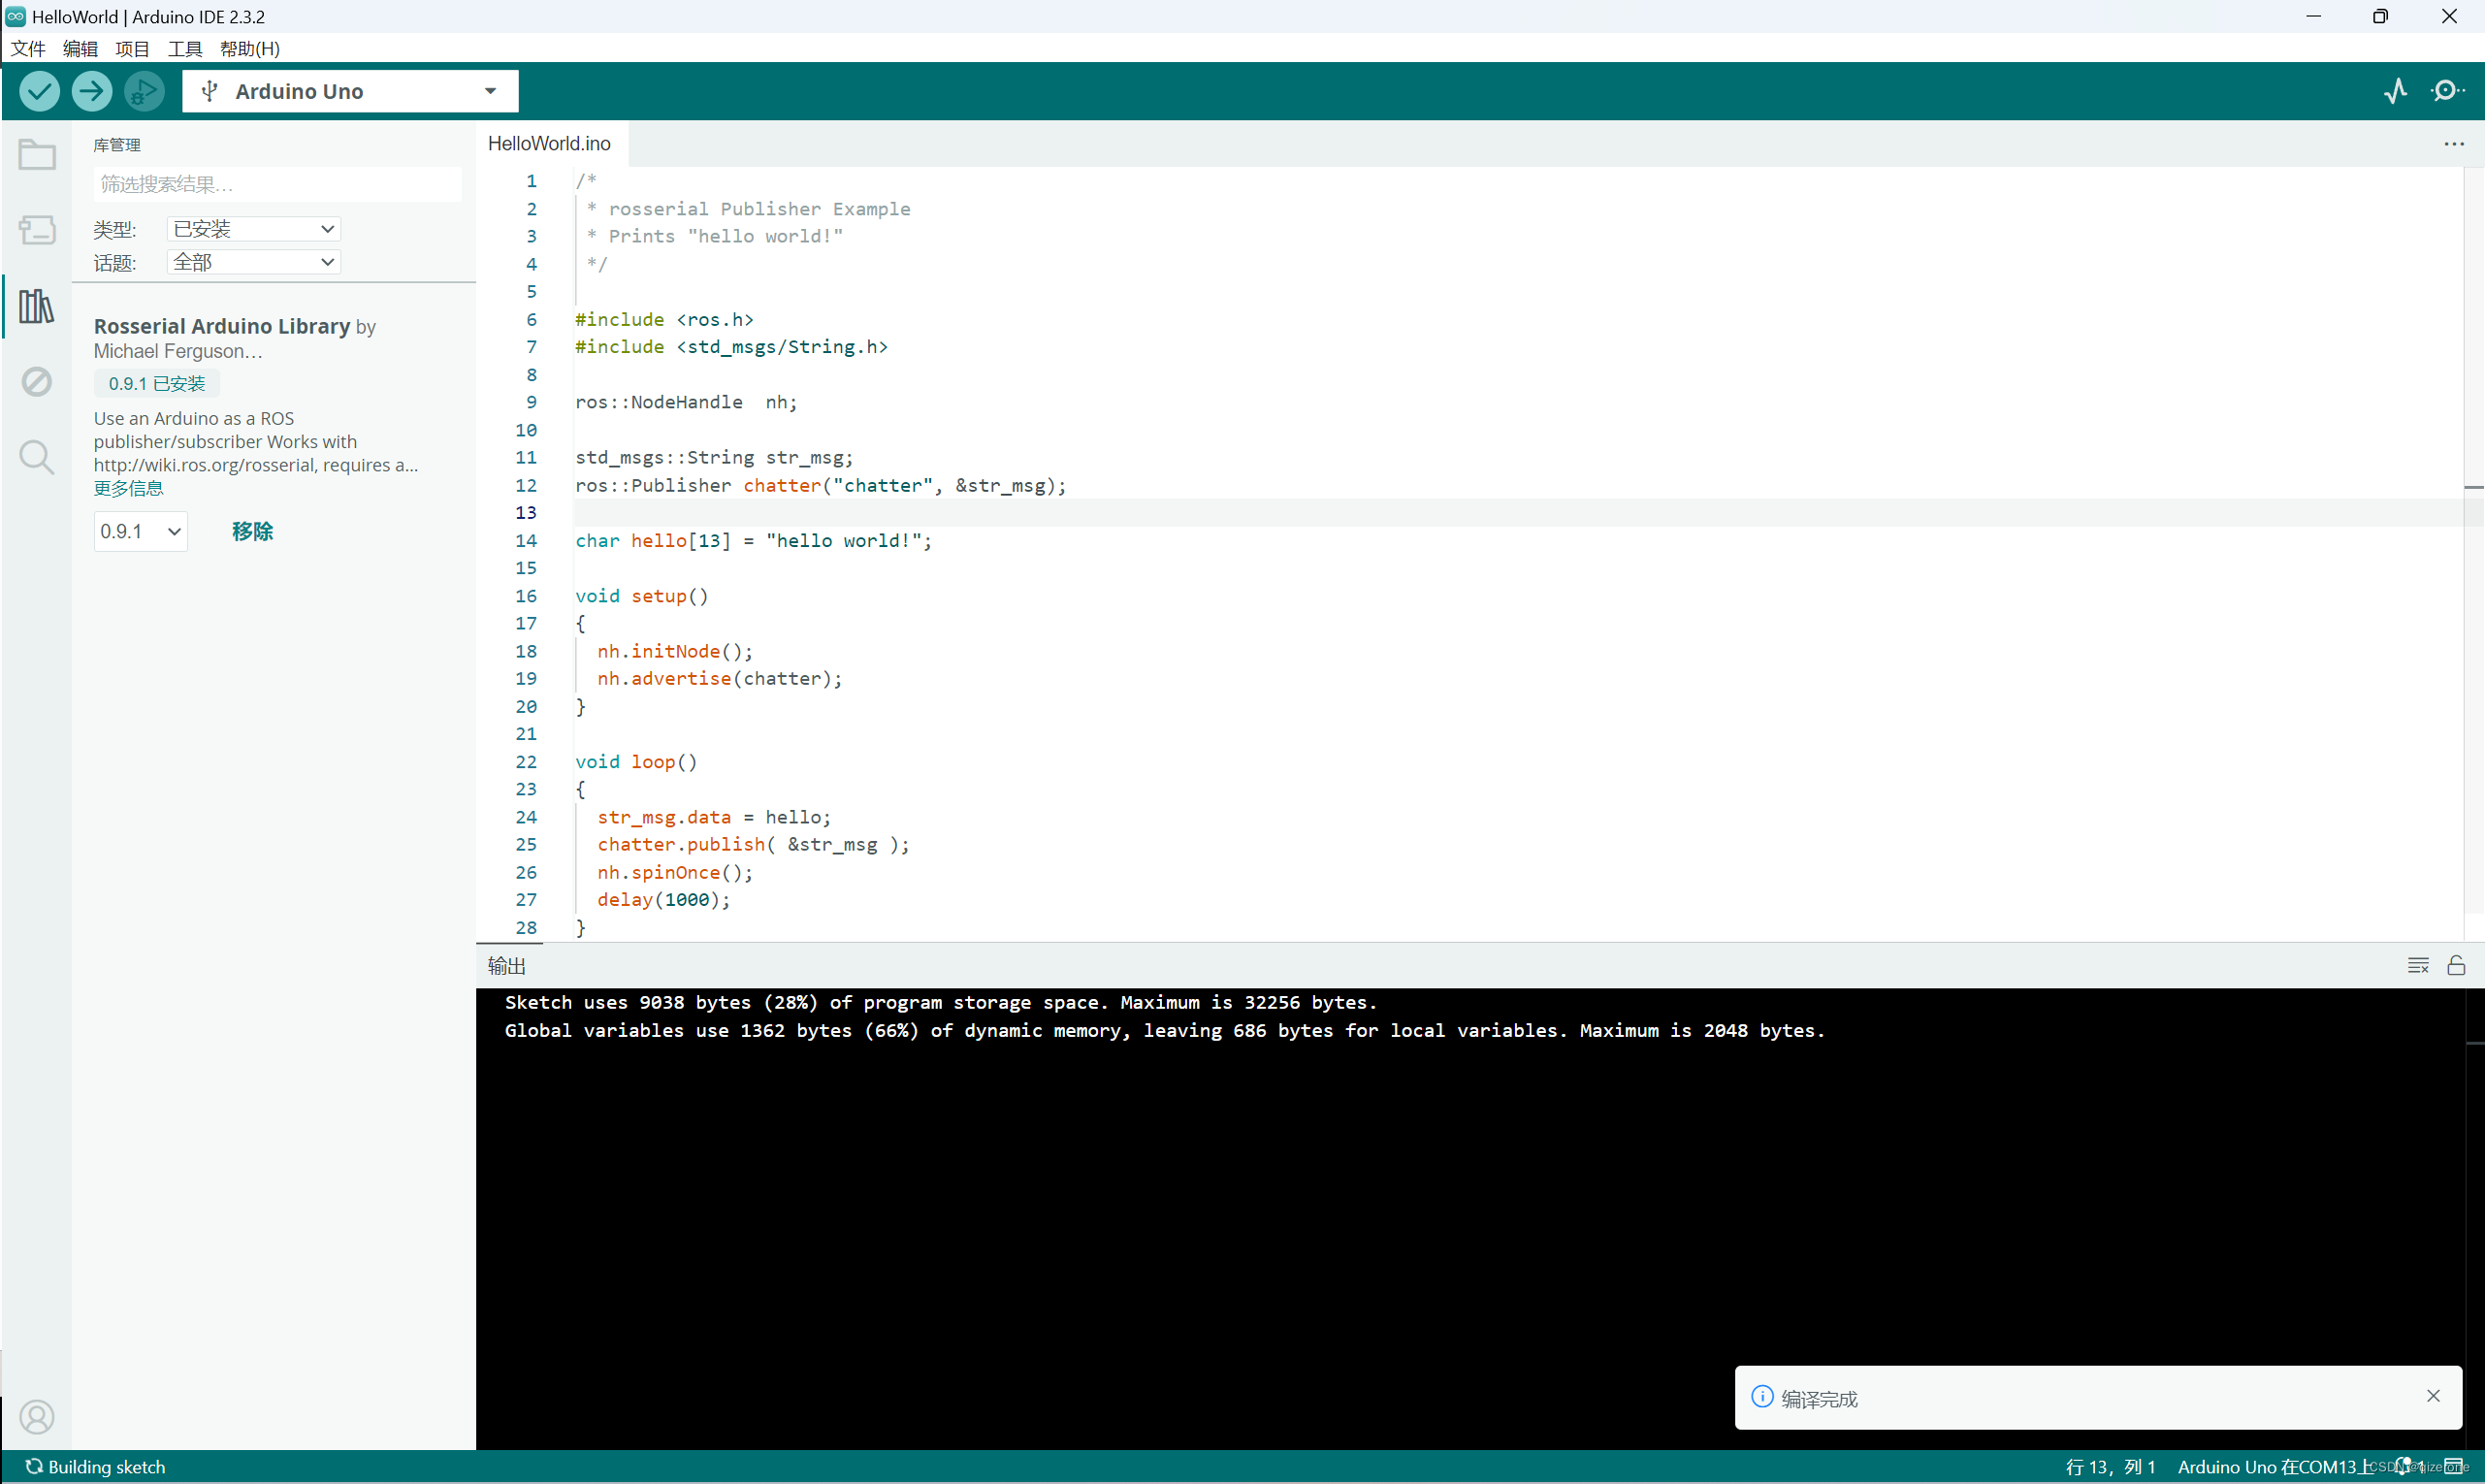Open the library version 0.9.1 dropdown
The width and height of the screenshot is (2485, 1484).
point(139,531)
